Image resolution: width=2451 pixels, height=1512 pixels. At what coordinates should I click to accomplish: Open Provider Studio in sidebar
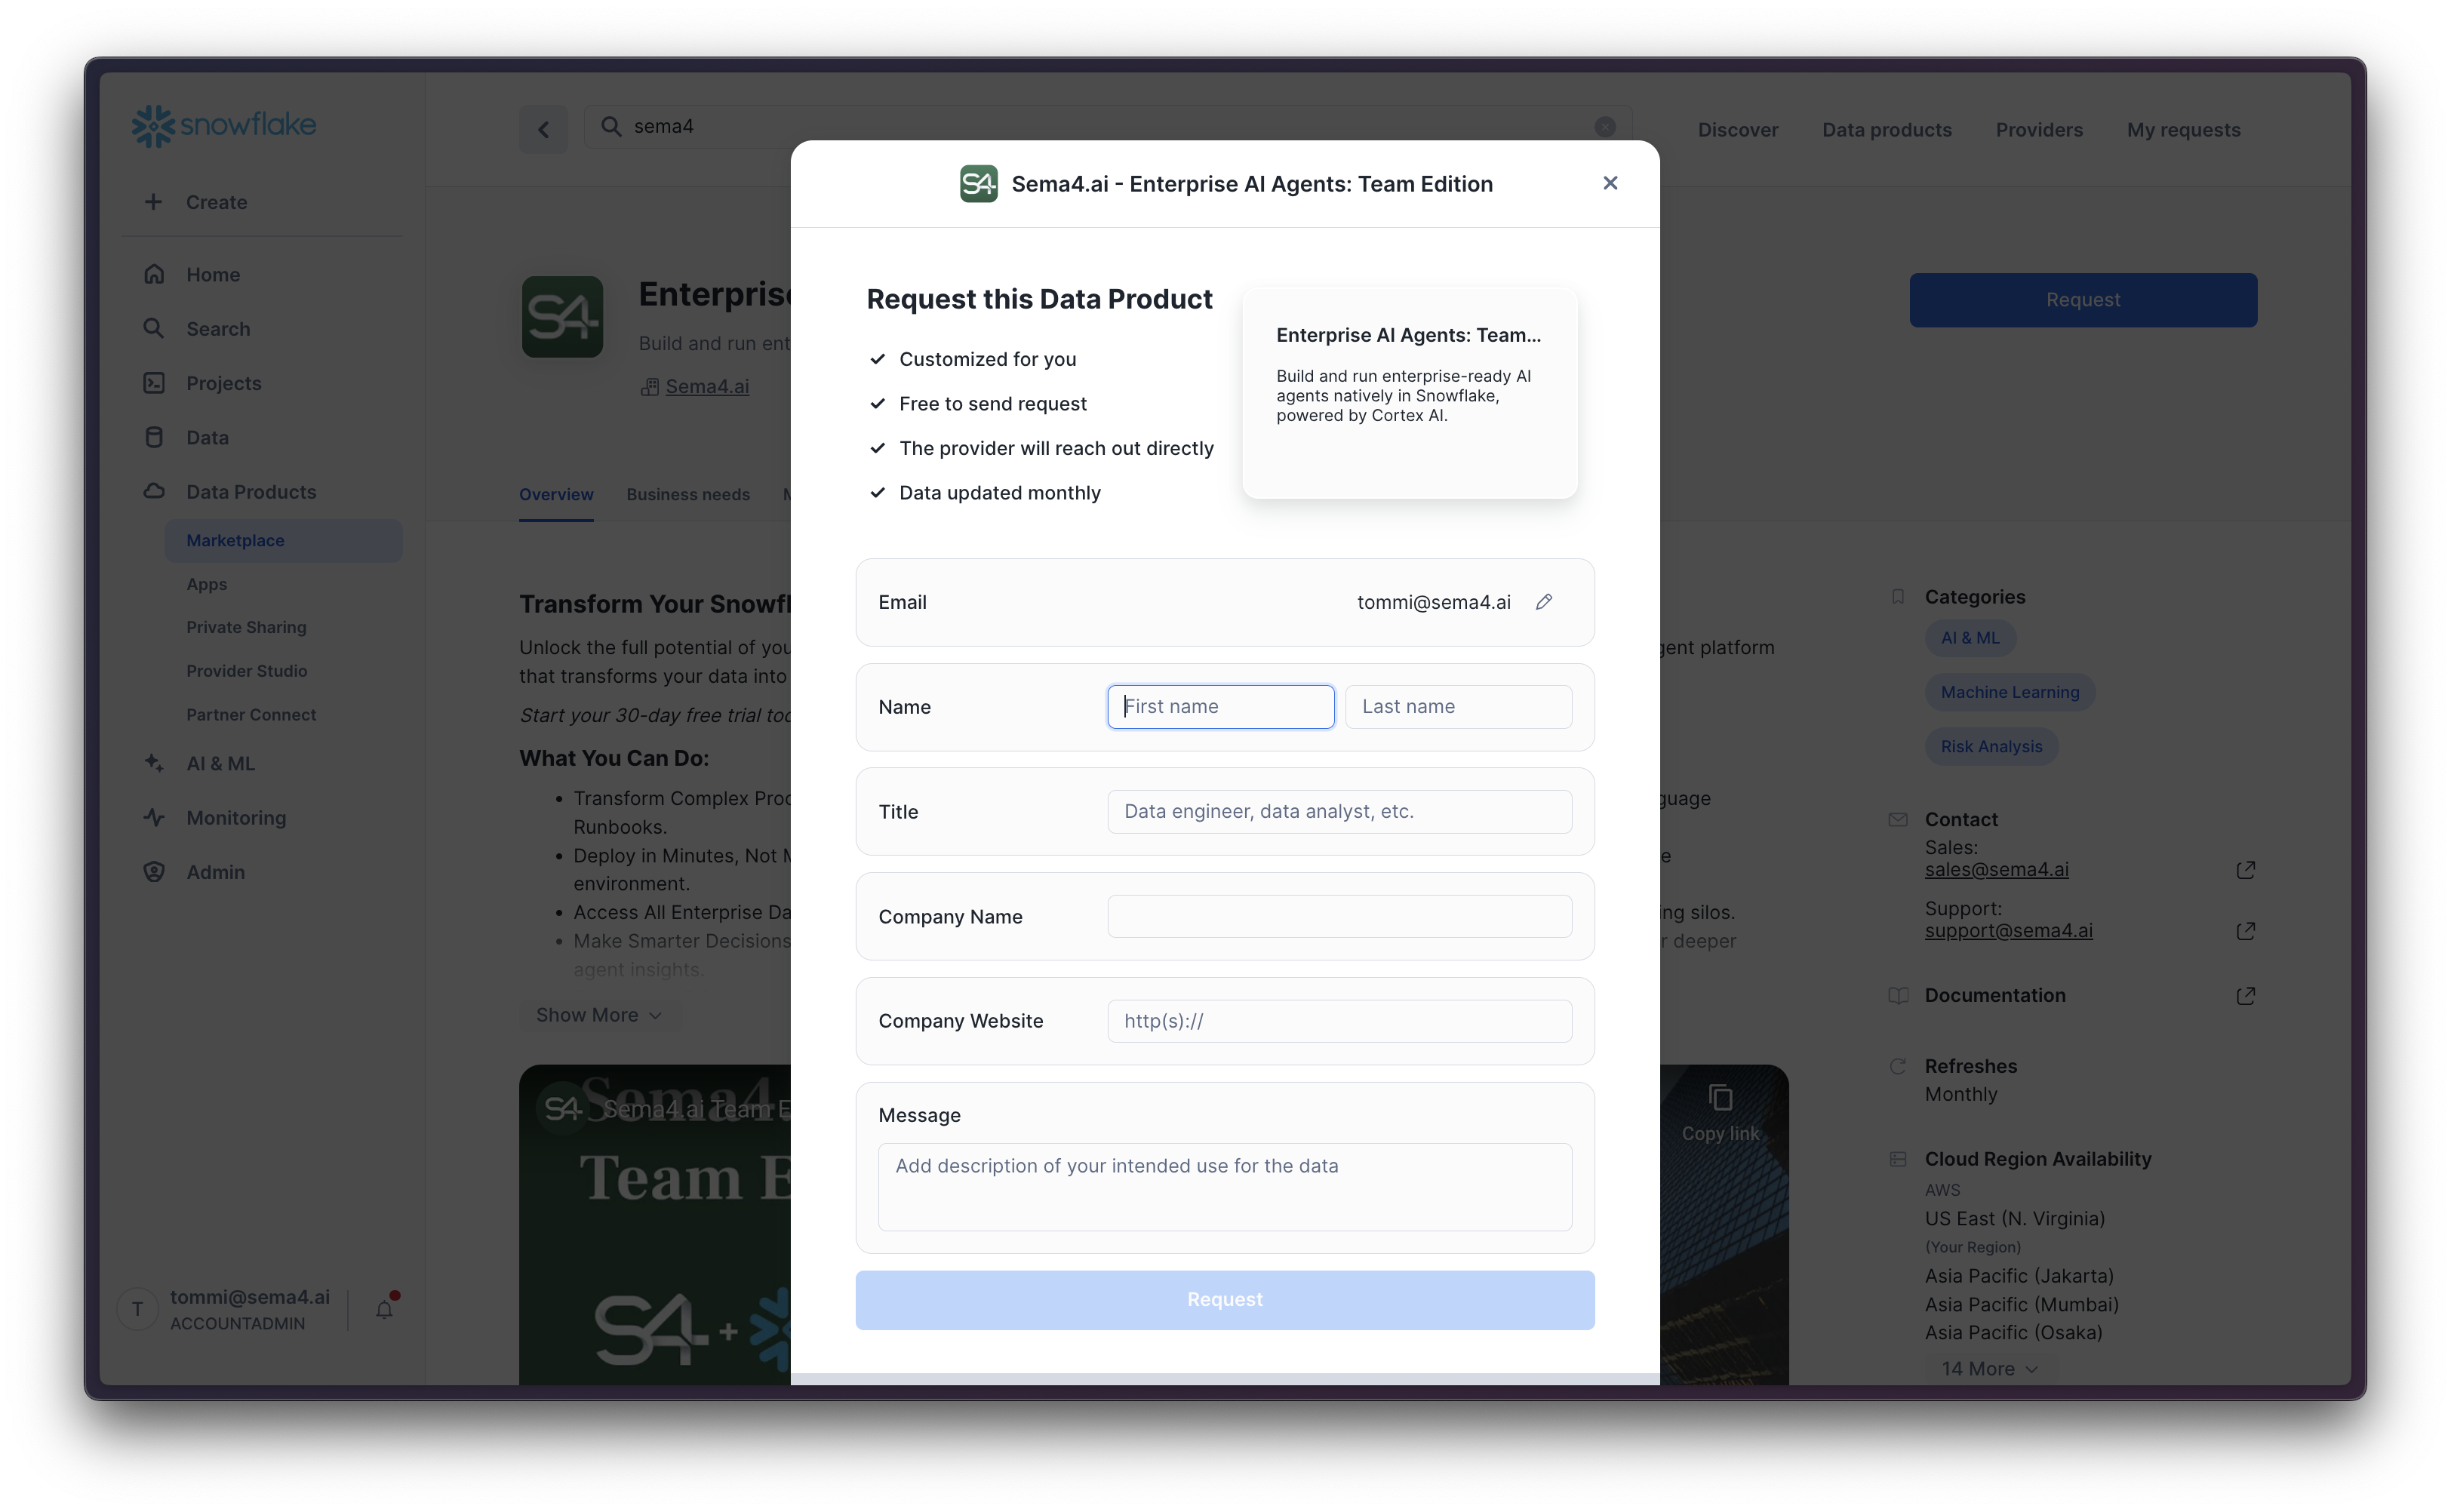pos(246,671)
